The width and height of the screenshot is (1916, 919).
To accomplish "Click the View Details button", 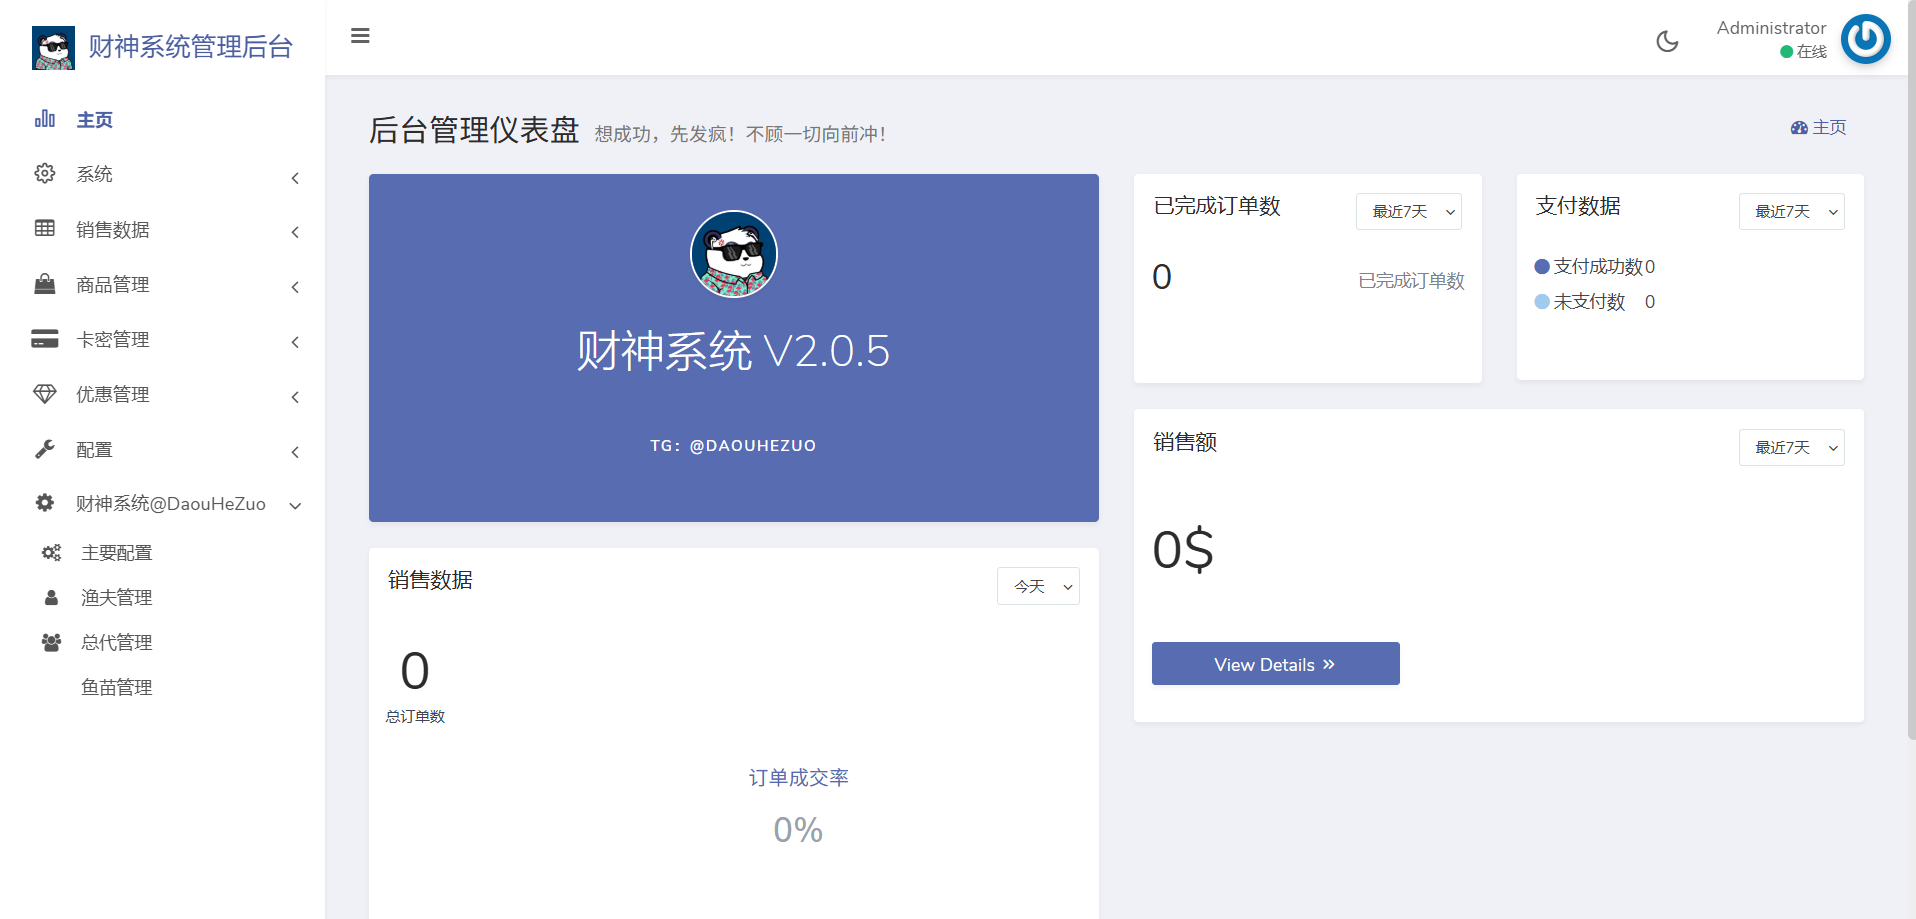I will [1275, 664].
